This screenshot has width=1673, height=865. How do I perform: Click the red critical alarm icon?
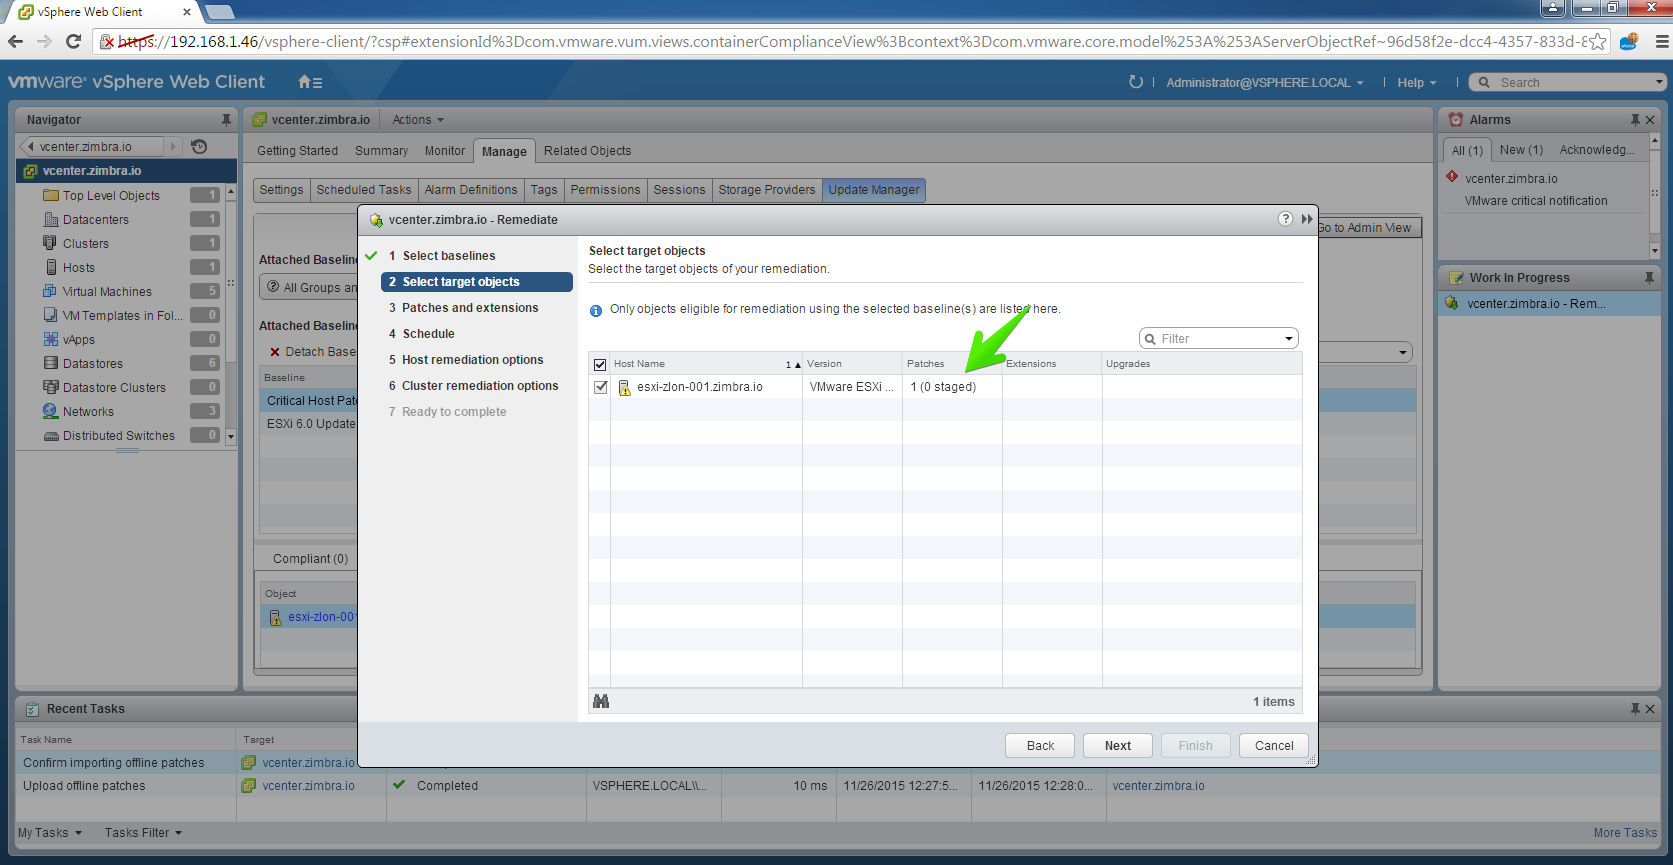click(x=1452, y=177)
